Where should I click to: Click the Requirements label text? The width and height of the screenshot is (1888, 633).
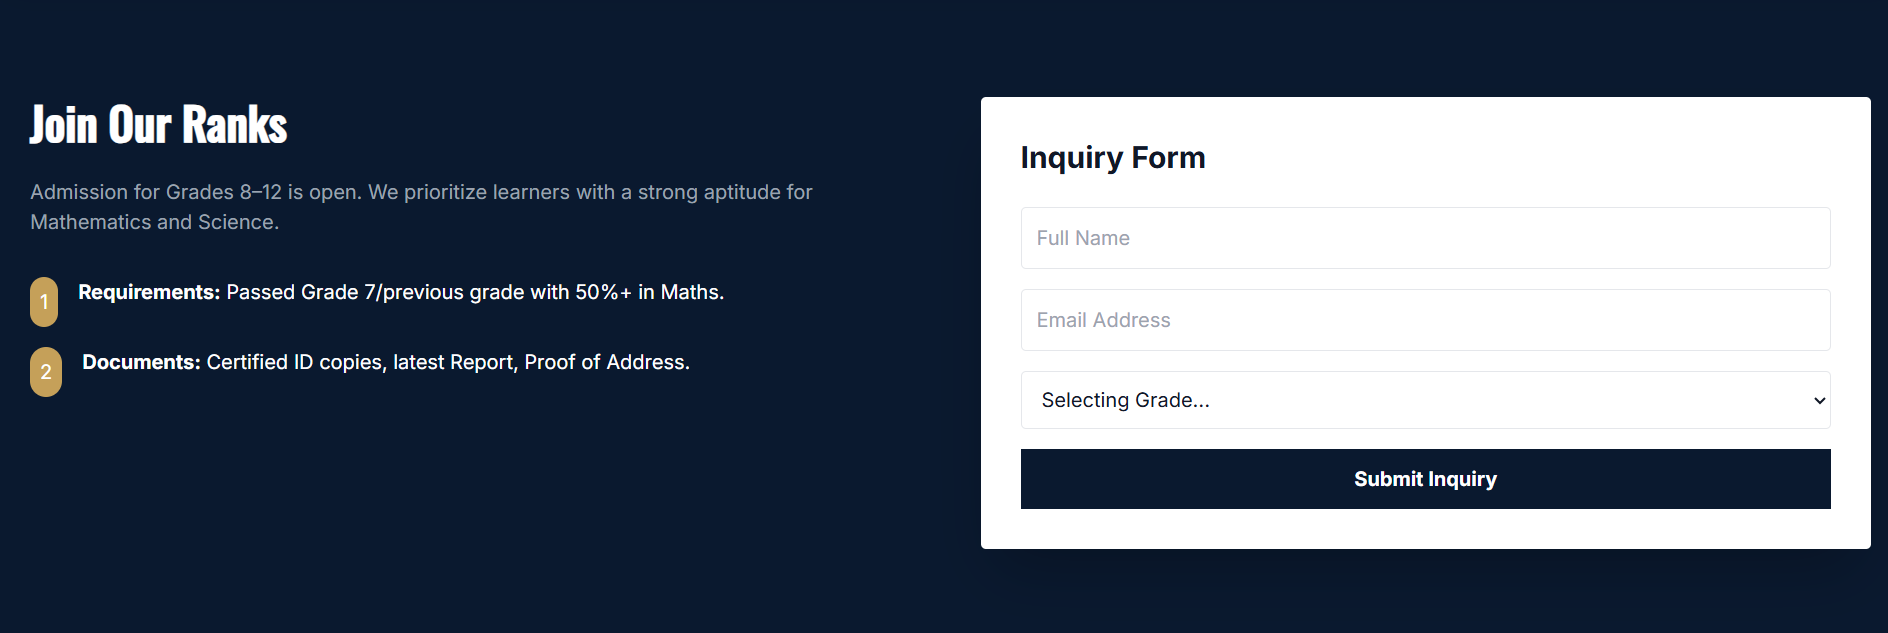click(149, 292)
